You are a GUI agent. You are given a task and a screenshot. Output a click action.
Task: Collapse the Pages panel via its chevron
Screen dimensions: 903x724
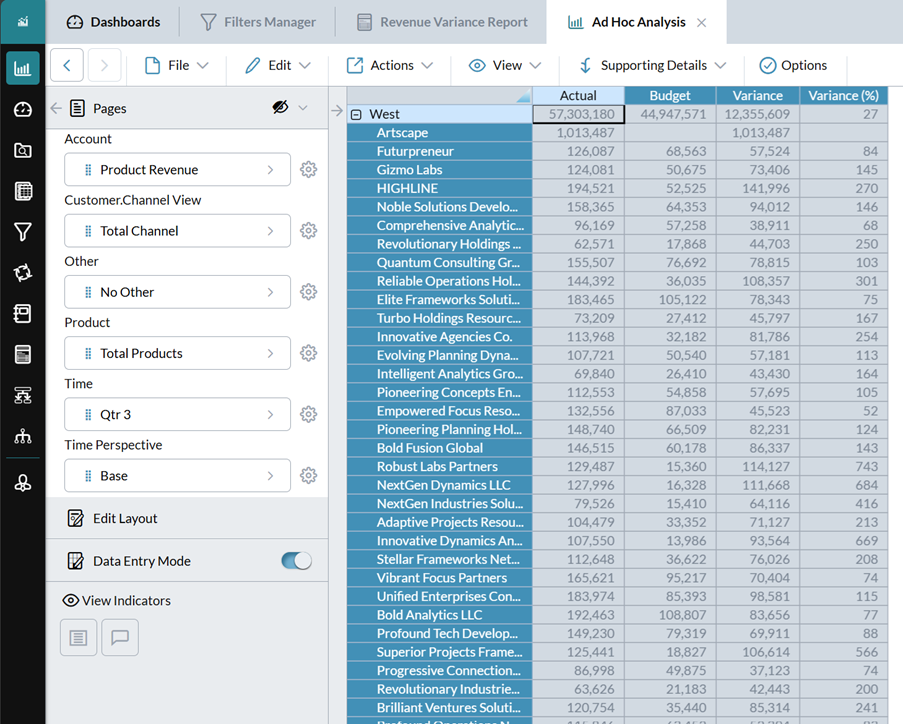point(56,107)
